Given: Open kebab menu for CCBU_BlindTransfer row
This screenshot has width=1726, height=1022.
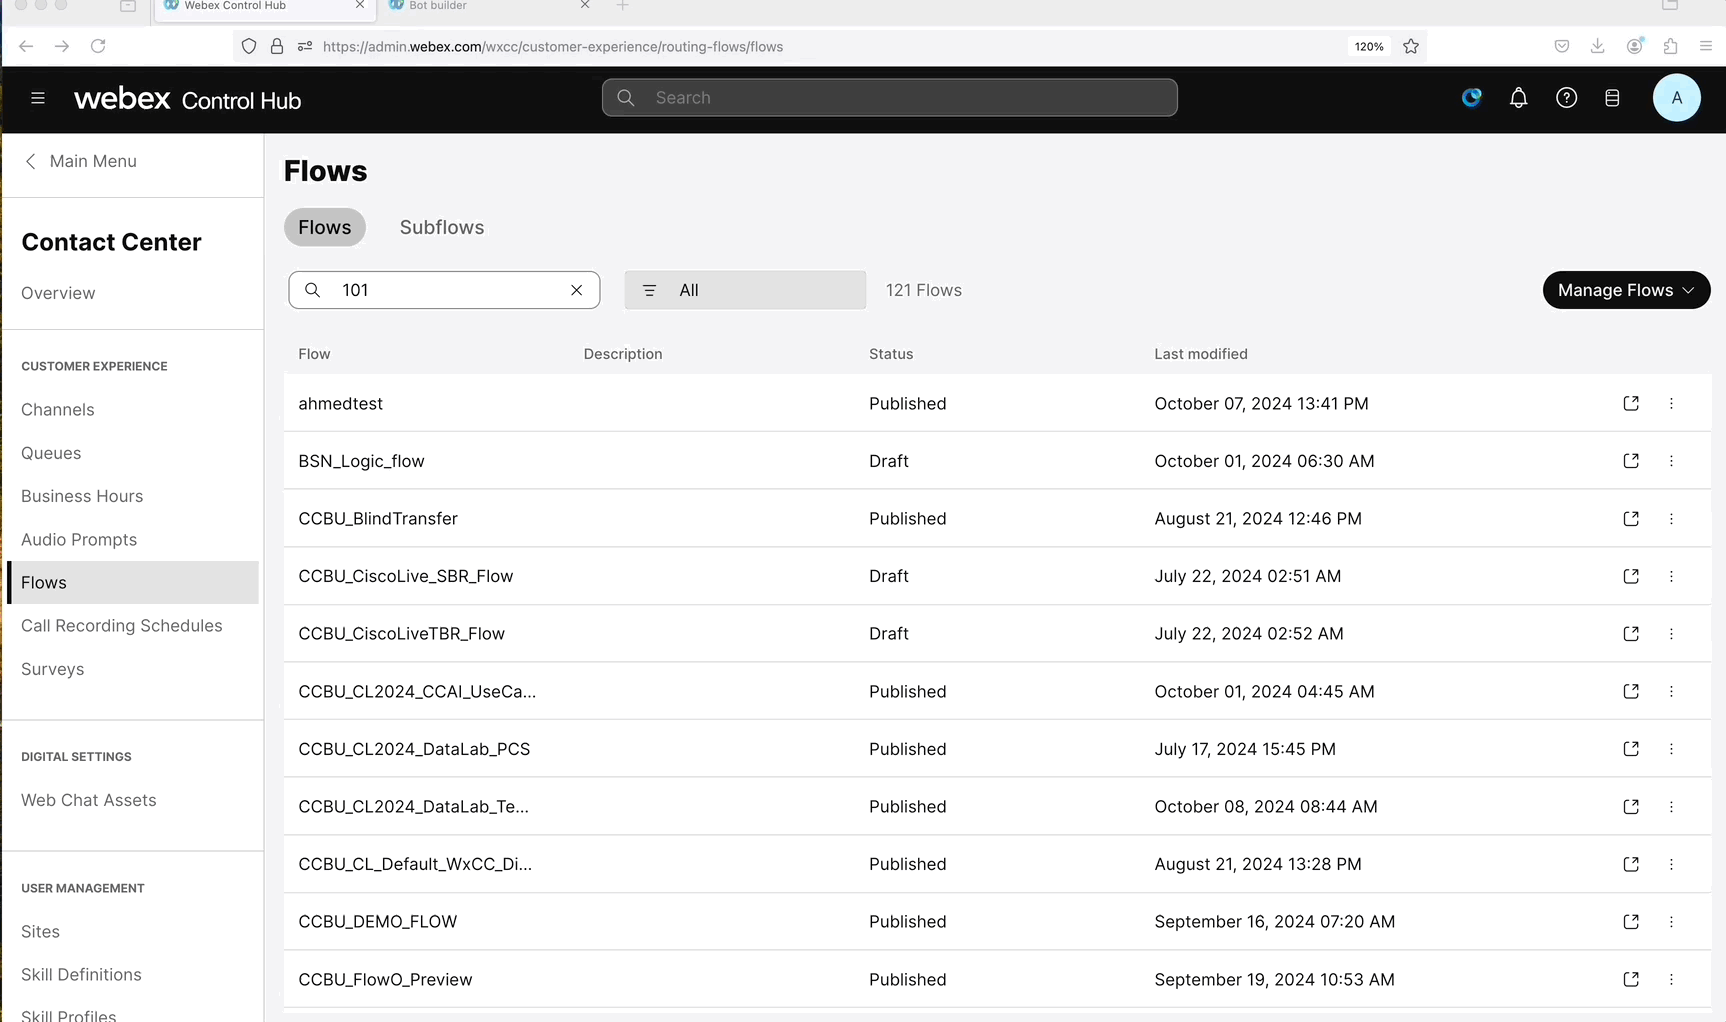Looking at the screenshot, I should pyautogui.click(x=1671, y=519).
